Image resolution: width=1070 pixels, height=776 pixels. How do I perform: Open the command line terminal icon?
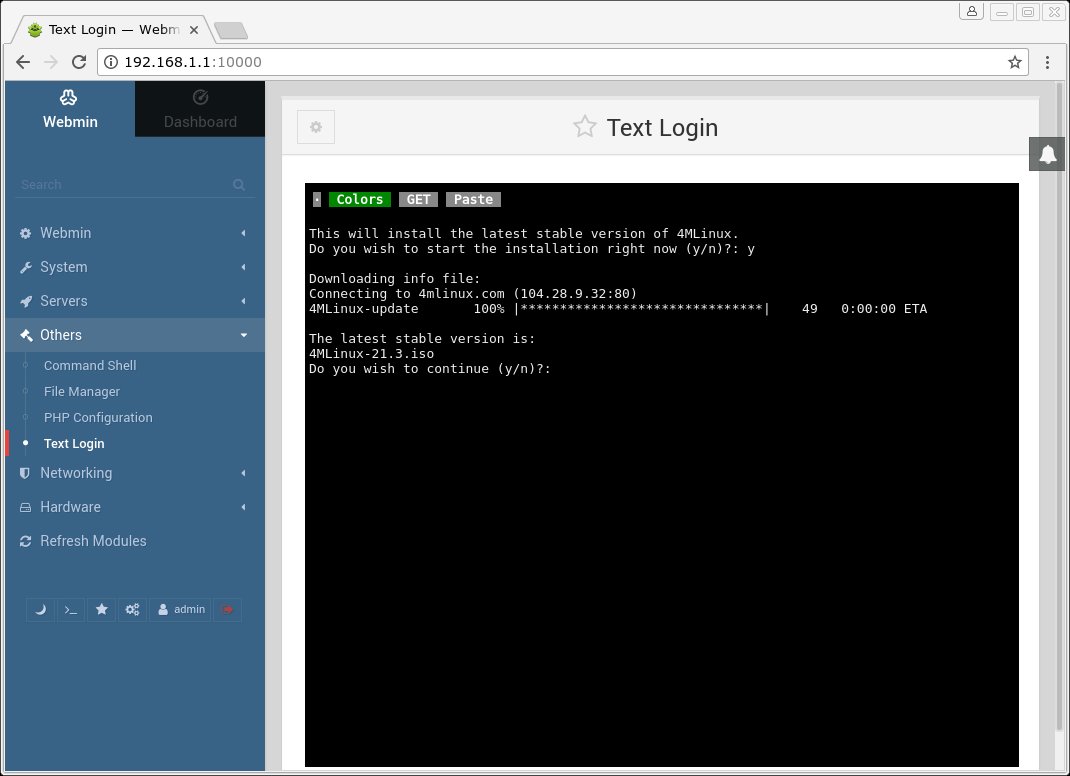(x=71, y=609)
